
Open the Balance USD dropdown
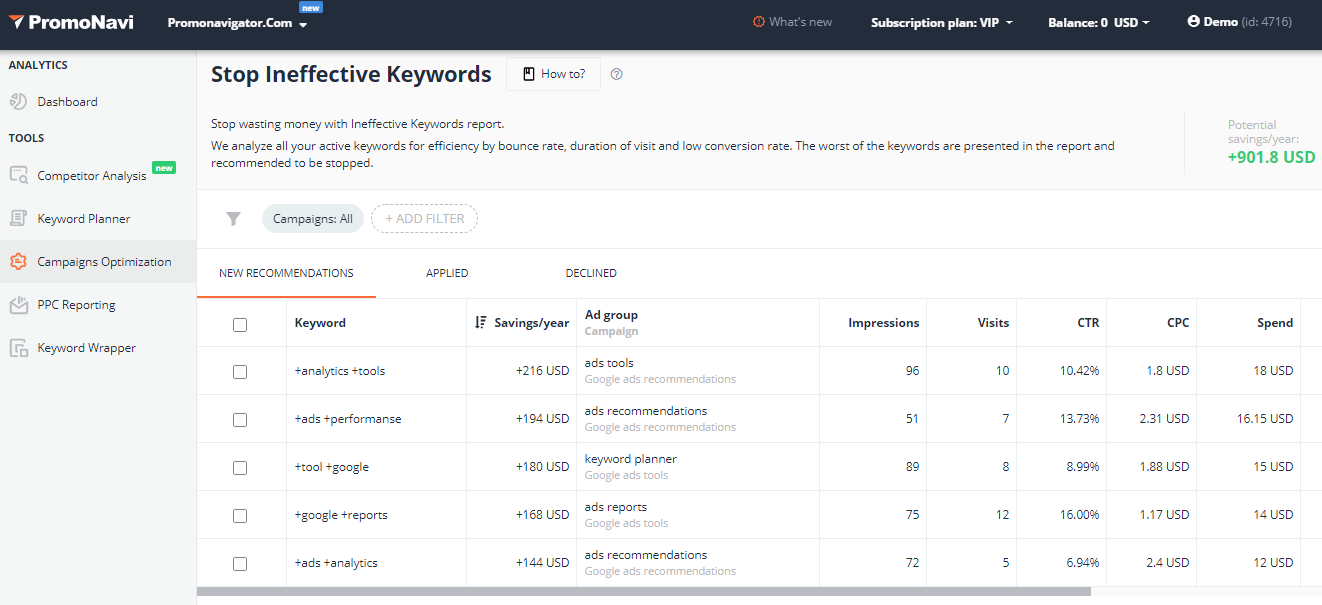pyautogui.click(x=1099, y=22)
